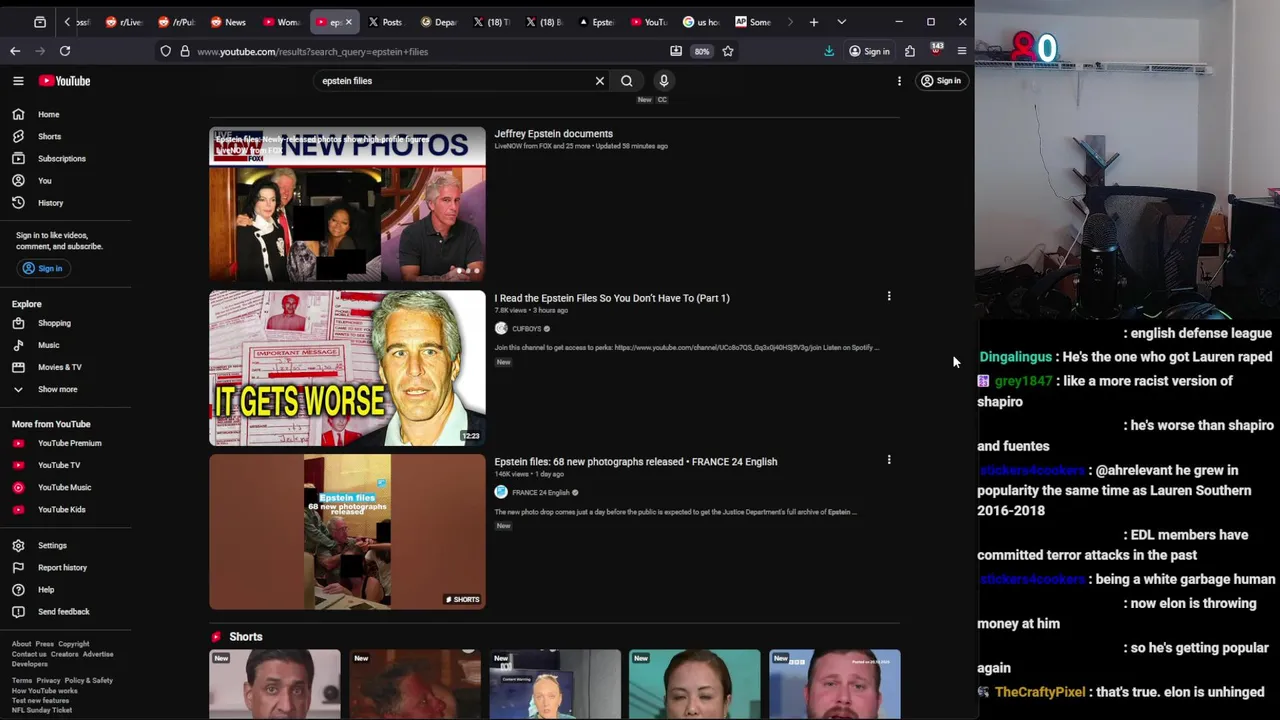Reload the page with browser refresh

click(65, 51)
